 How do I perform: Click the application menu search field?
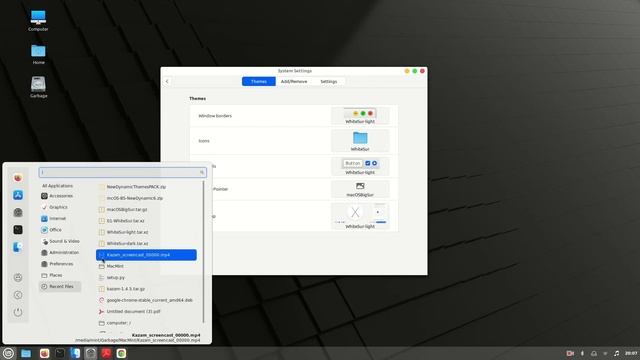(122, 173)
